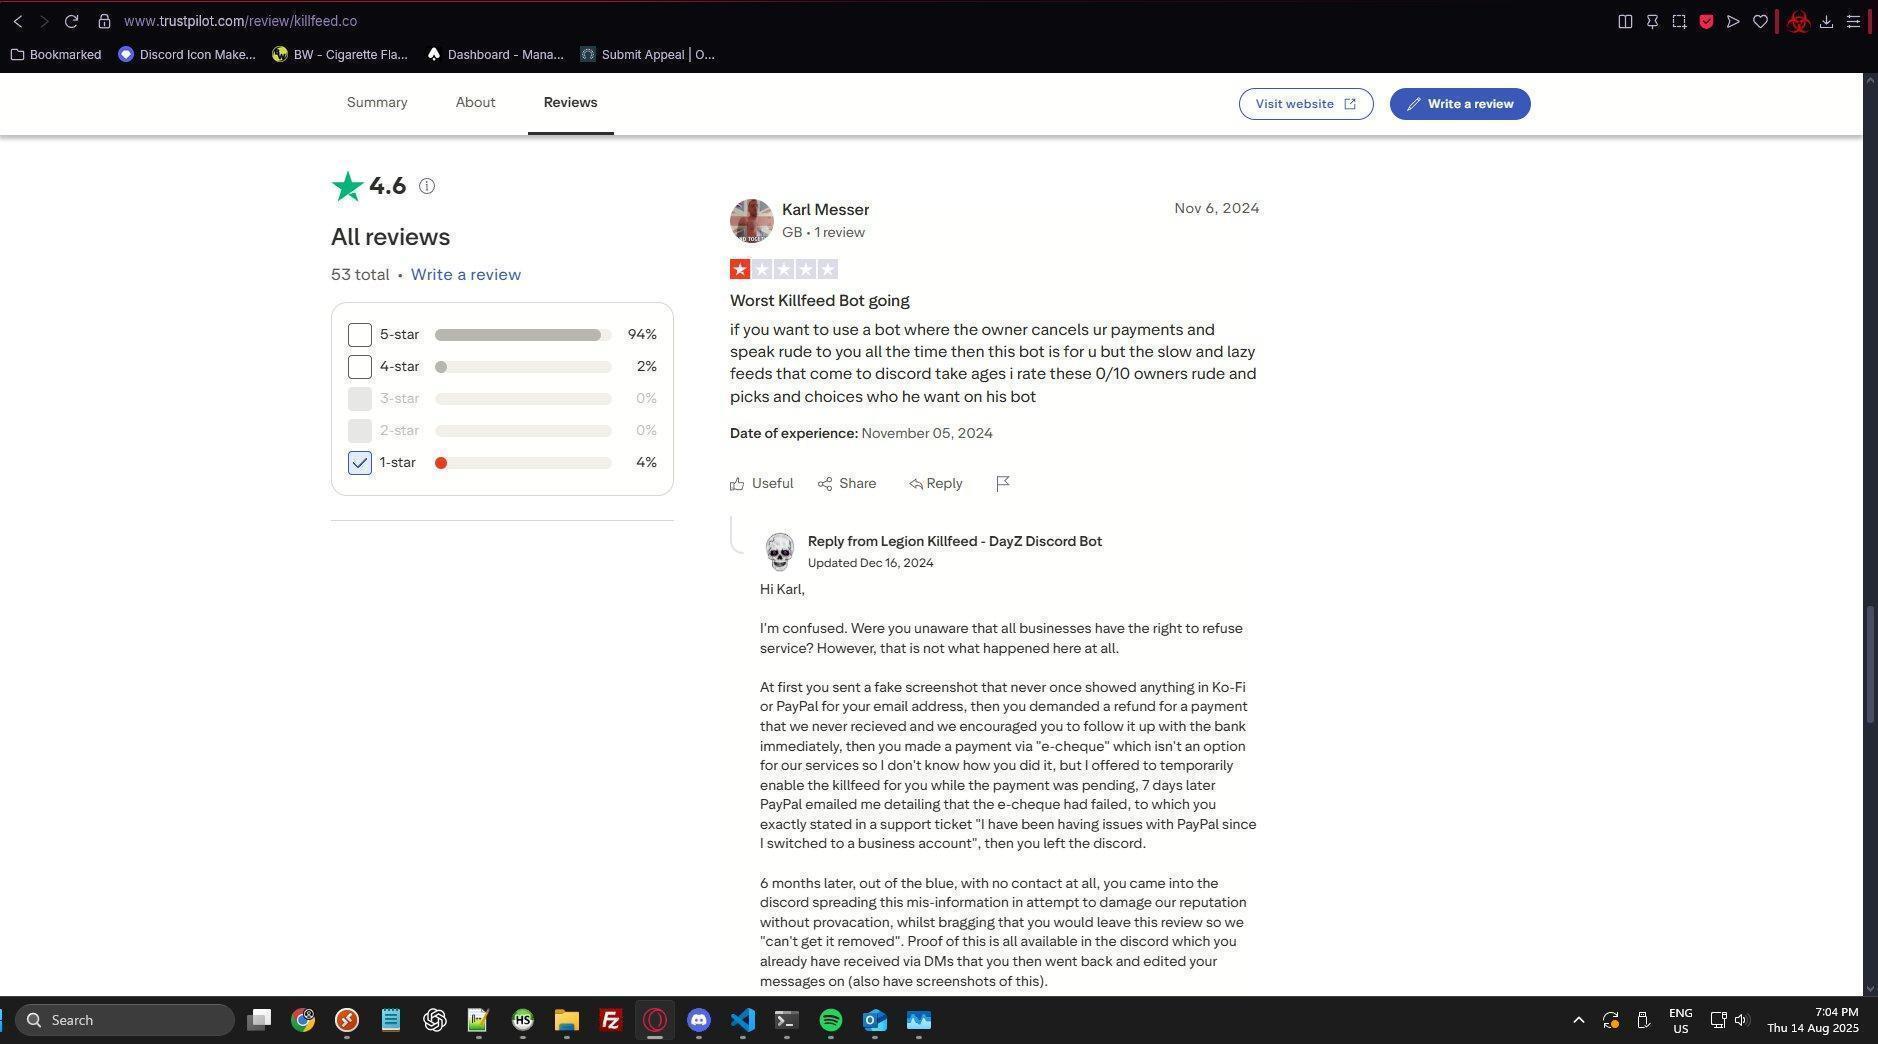Click the address bar URL field
This screenshot has width=1878, height=1044.
tap(241, 21)
